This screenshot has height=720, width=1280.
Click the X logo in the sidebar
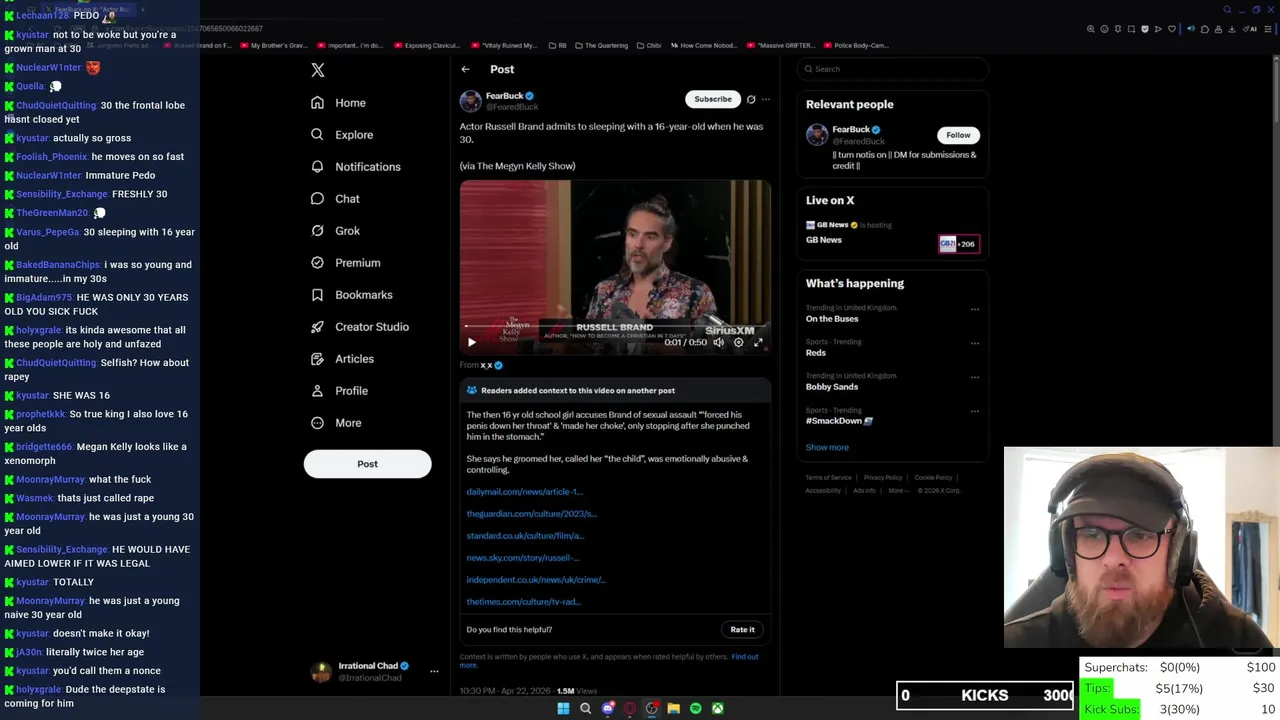(318, 70)
